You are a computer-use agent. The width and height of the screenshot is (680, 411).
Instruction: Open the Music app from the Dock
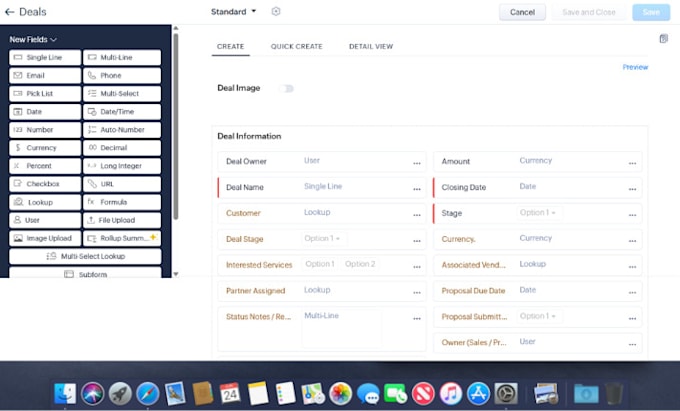coord(451,394)
